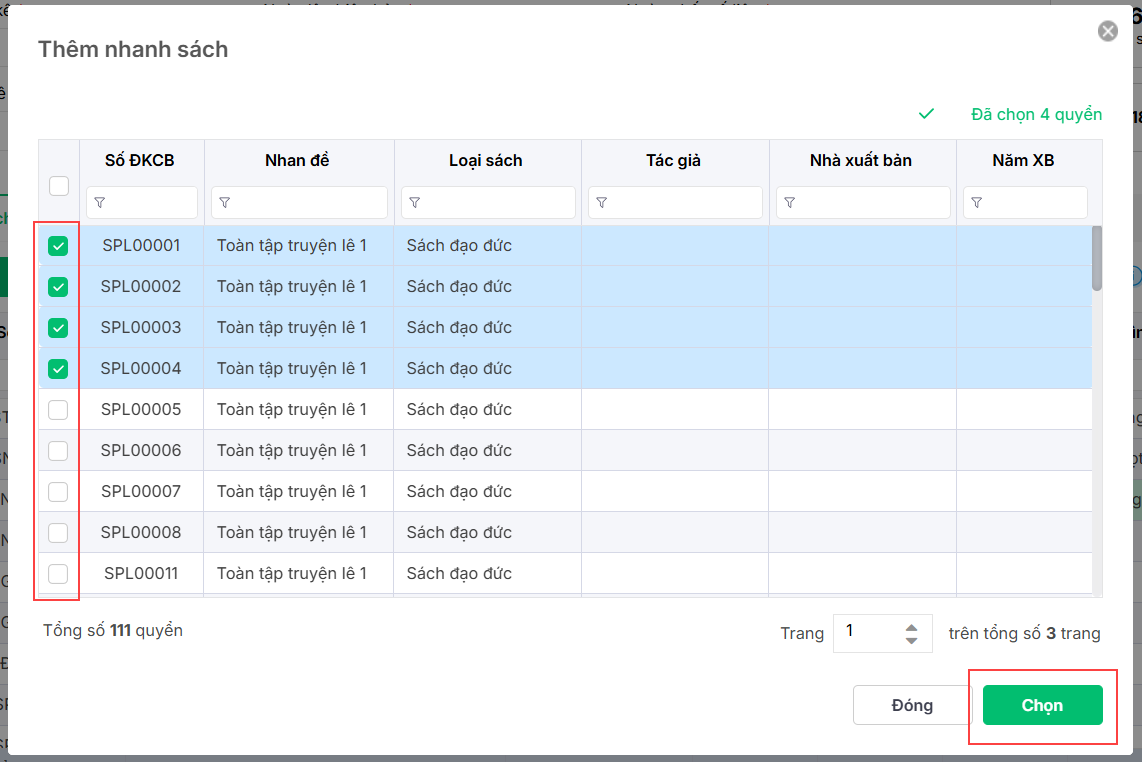Click the filter icon under Số ĐKCB

99,203
